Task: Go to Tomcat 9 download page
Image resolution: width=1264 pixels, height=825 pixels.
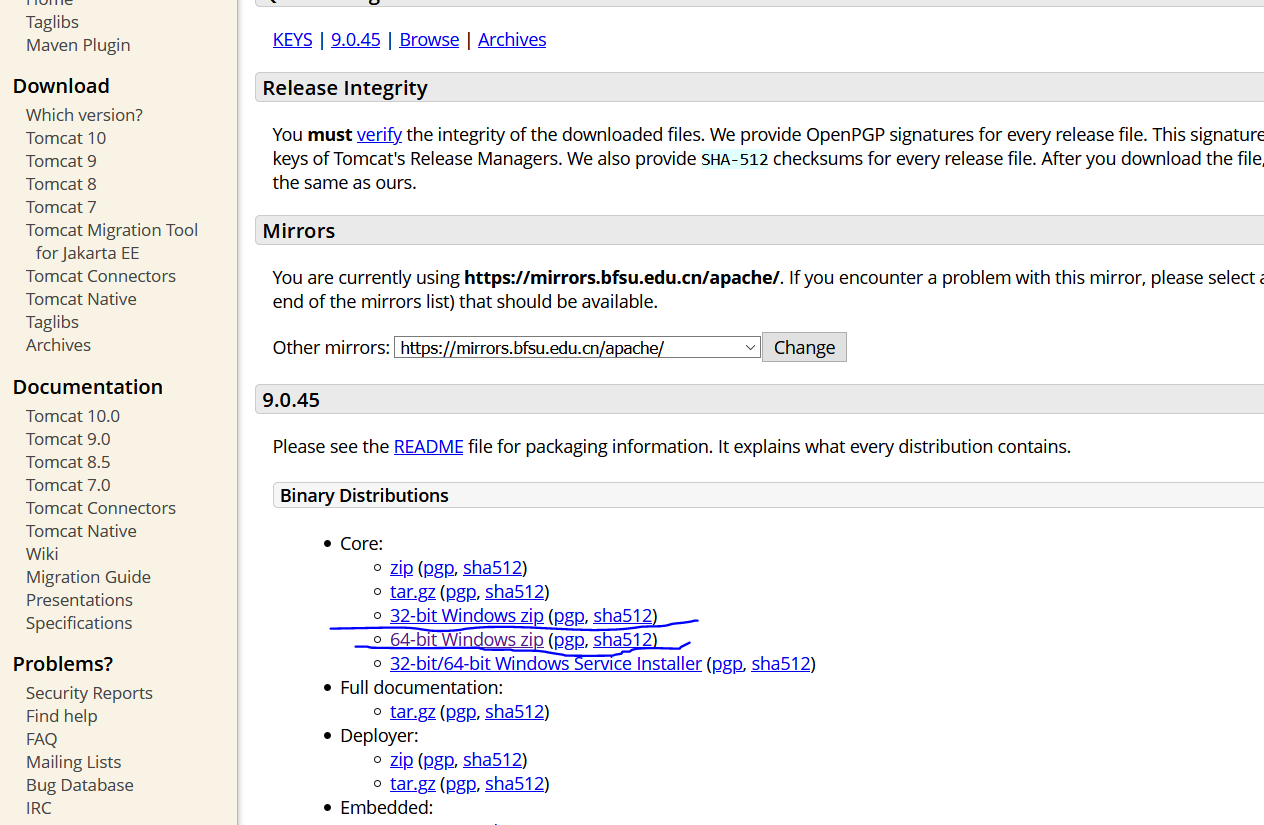Action: pyautogui.click(x=61, y=161)
